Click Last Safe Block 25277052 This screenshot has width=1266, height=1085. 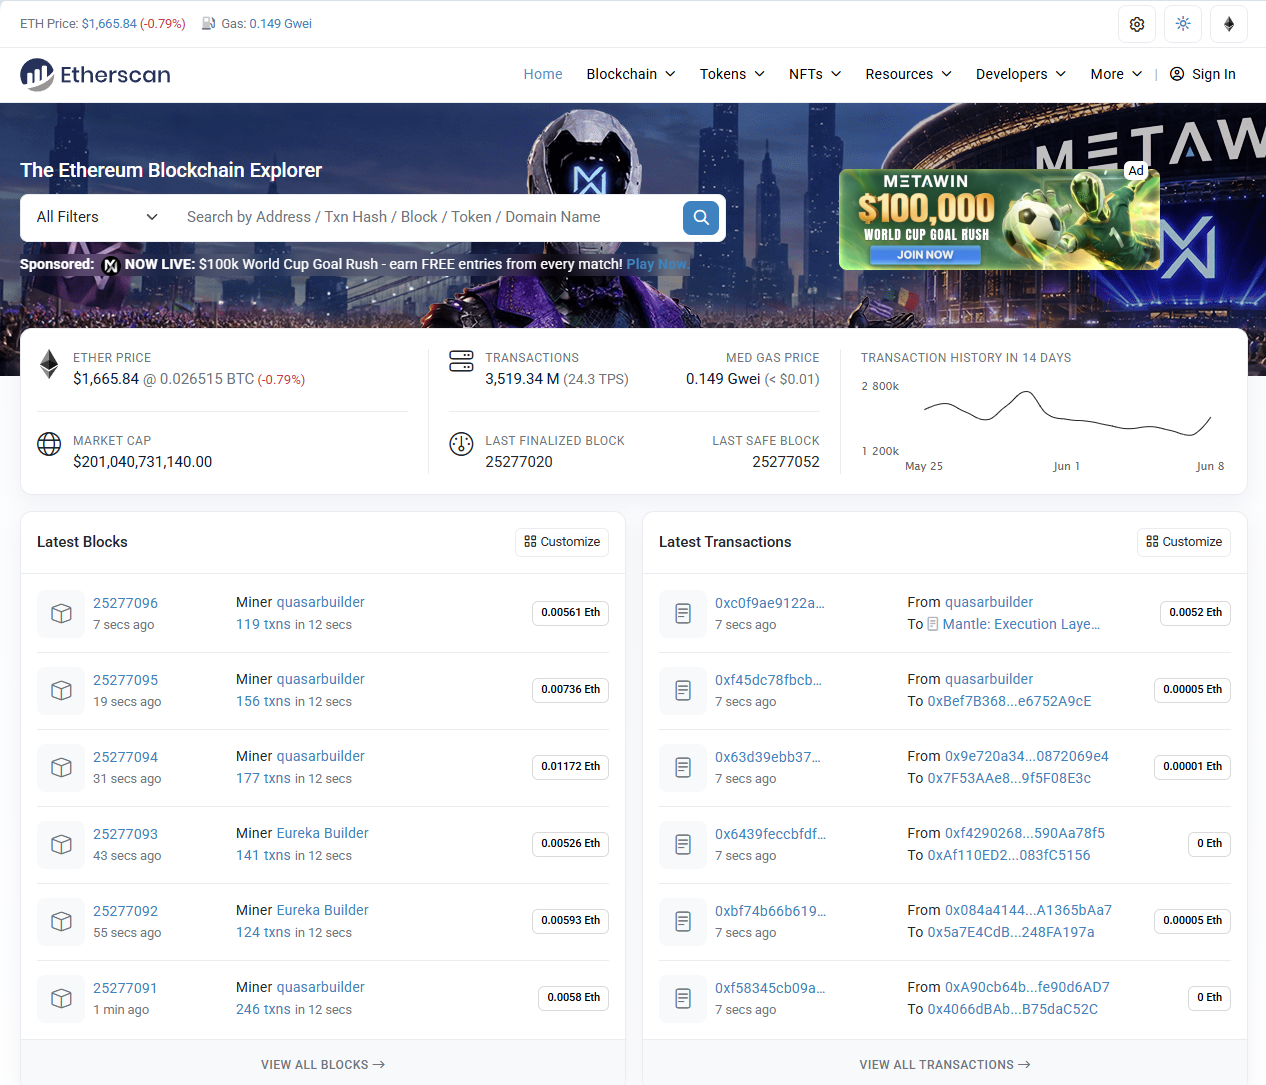point(786,462)
